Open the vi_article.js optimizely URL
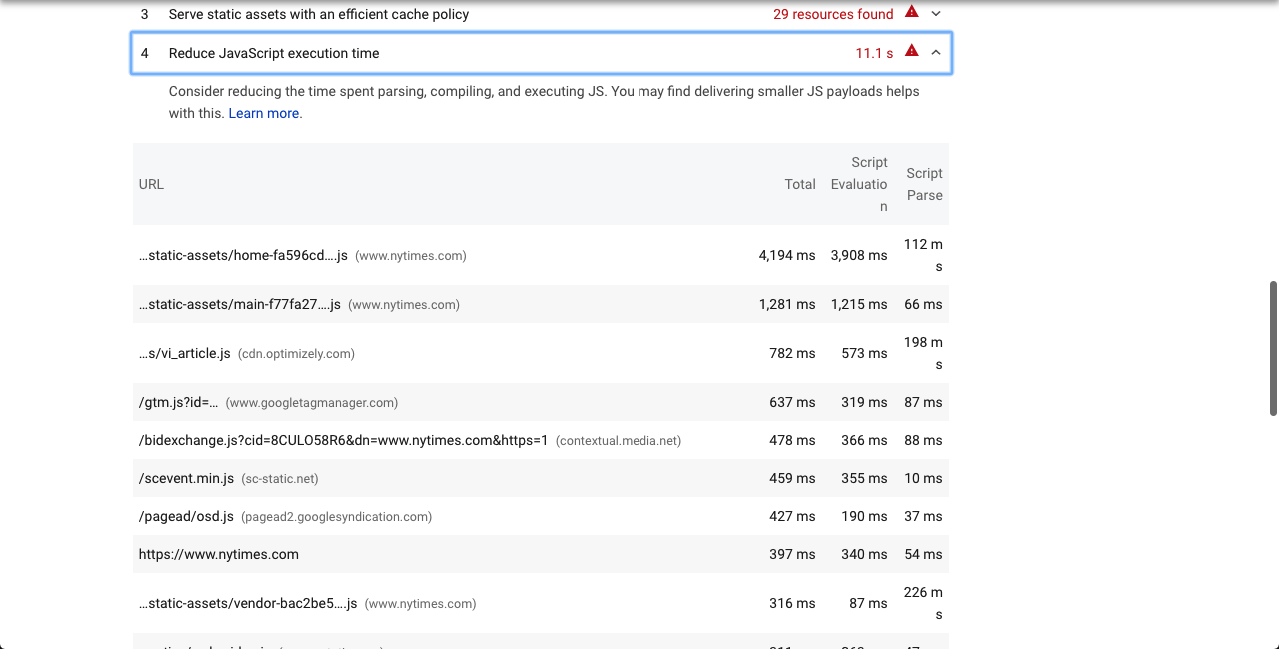This screenshot has height=649, width=1279. [x=185, y=354]
